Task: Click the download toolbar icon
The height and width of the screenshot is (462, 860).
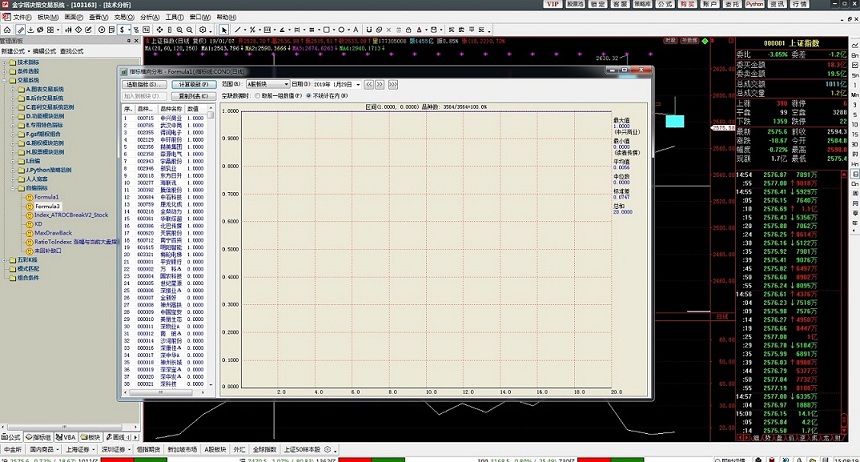Action: coord(31,29)
